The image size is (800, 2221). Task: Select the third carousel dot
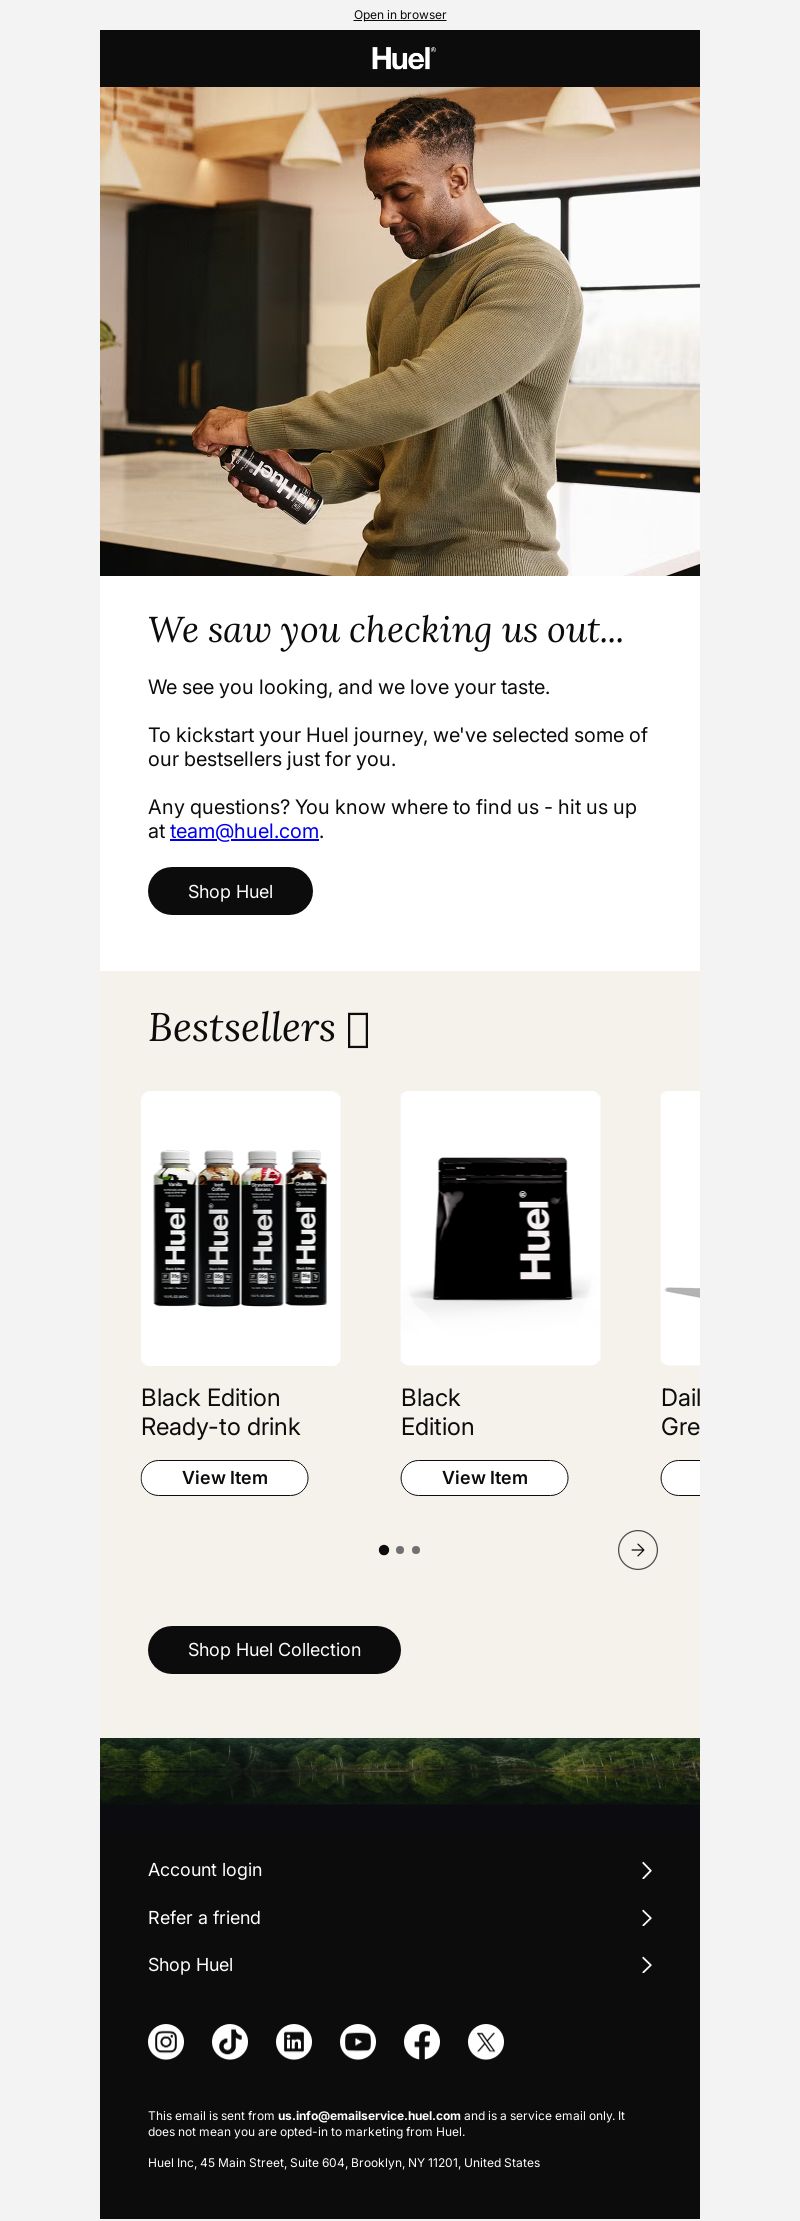point(416,1550)
